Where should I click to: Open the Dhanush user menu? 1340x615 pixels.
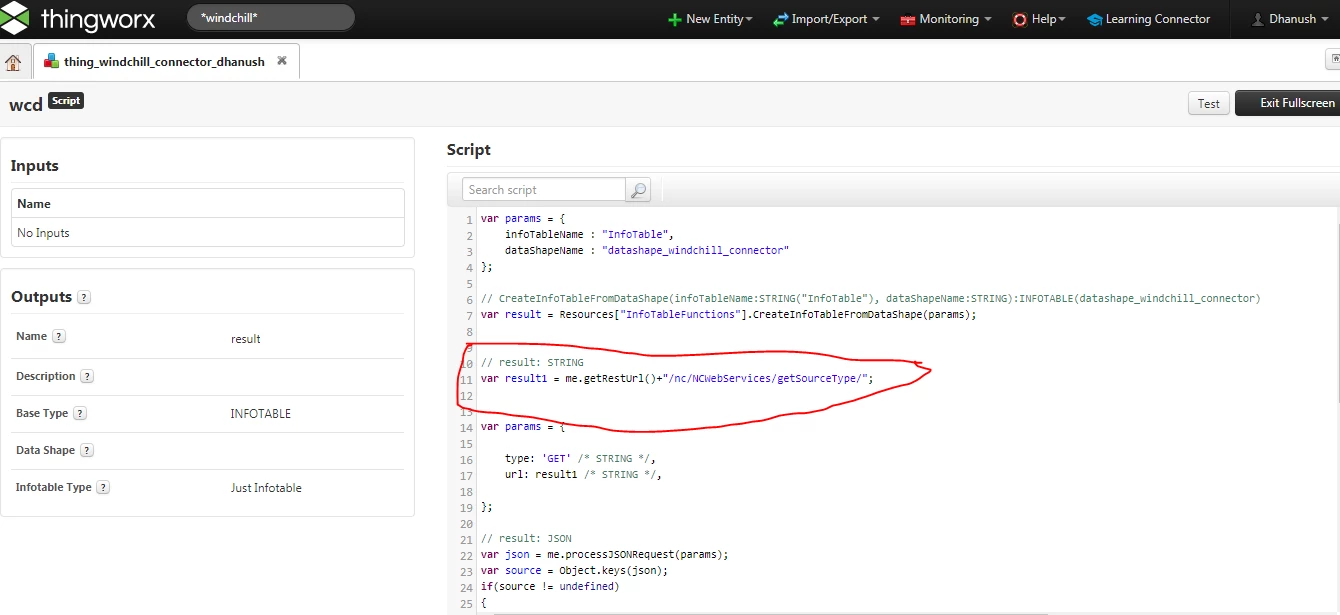1290,19
